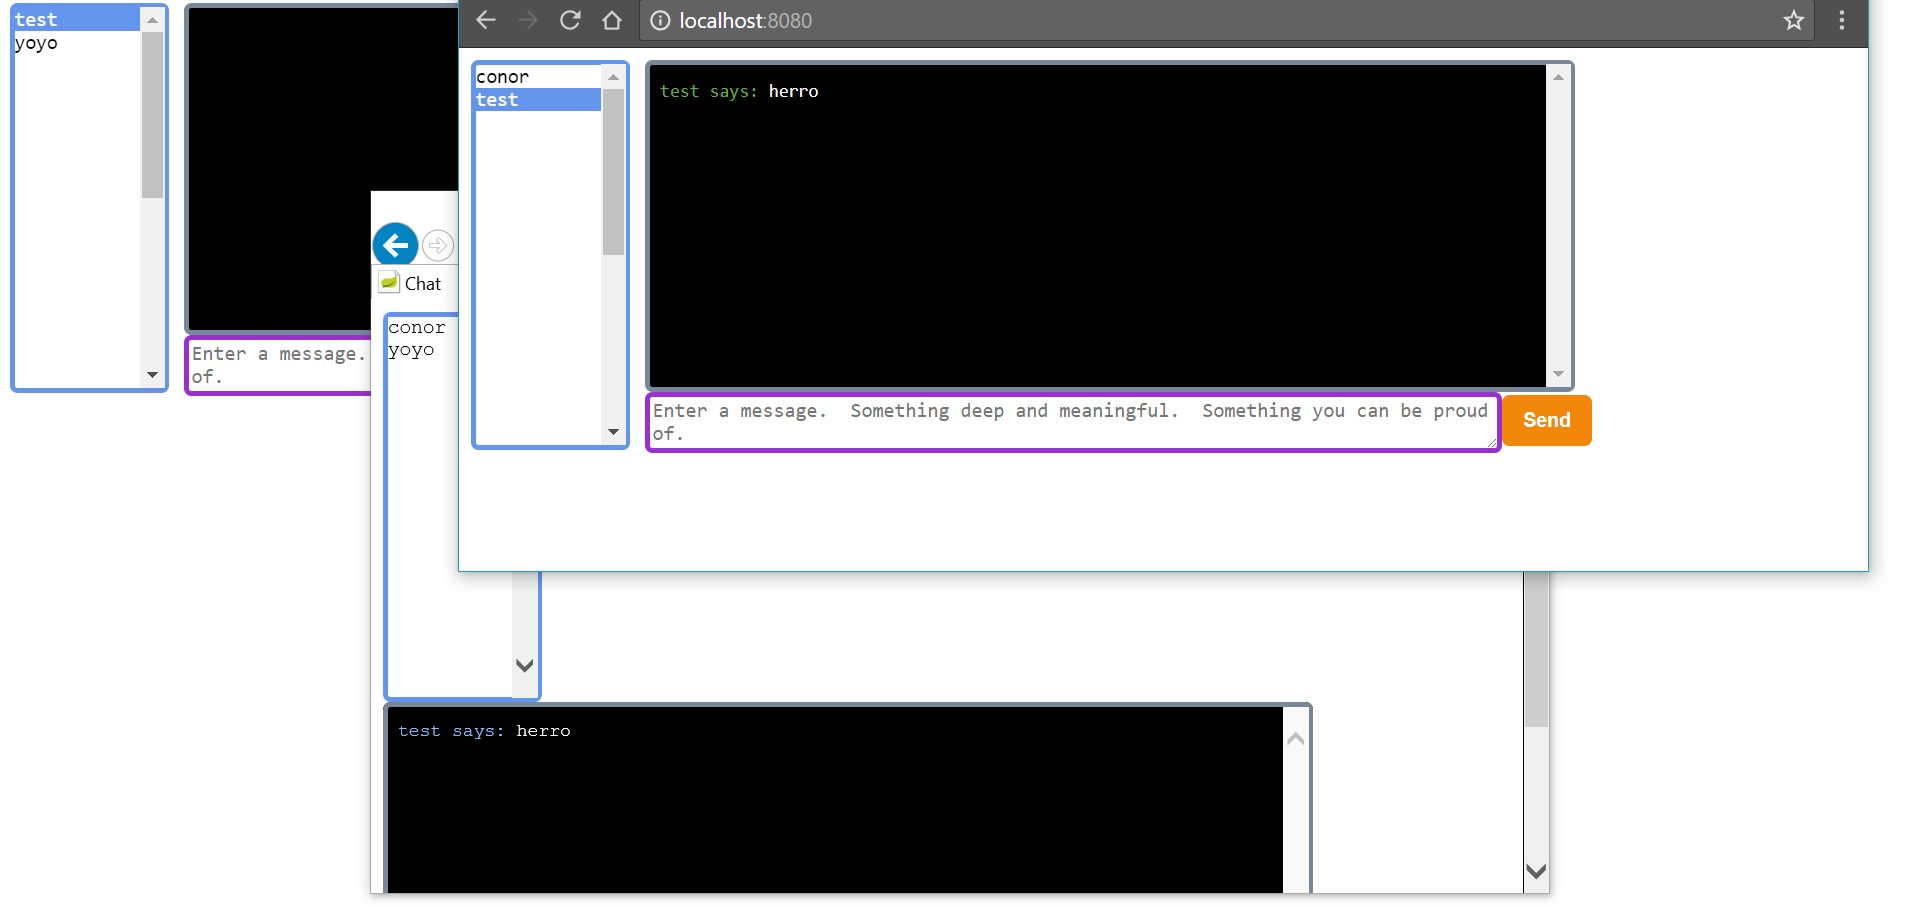Click the user list scroll-down arrow in Chrome
The image size is (1908, 907).
pyautogui.click(x=613, y=432)
